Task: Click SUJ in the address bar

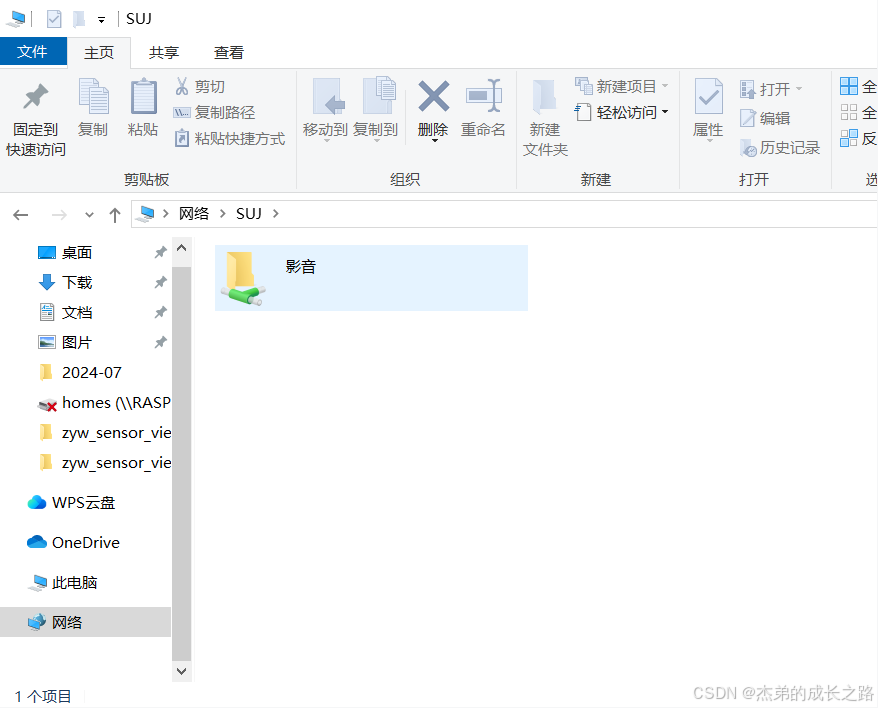Action: pyautogui.click(x=249, y=213)
